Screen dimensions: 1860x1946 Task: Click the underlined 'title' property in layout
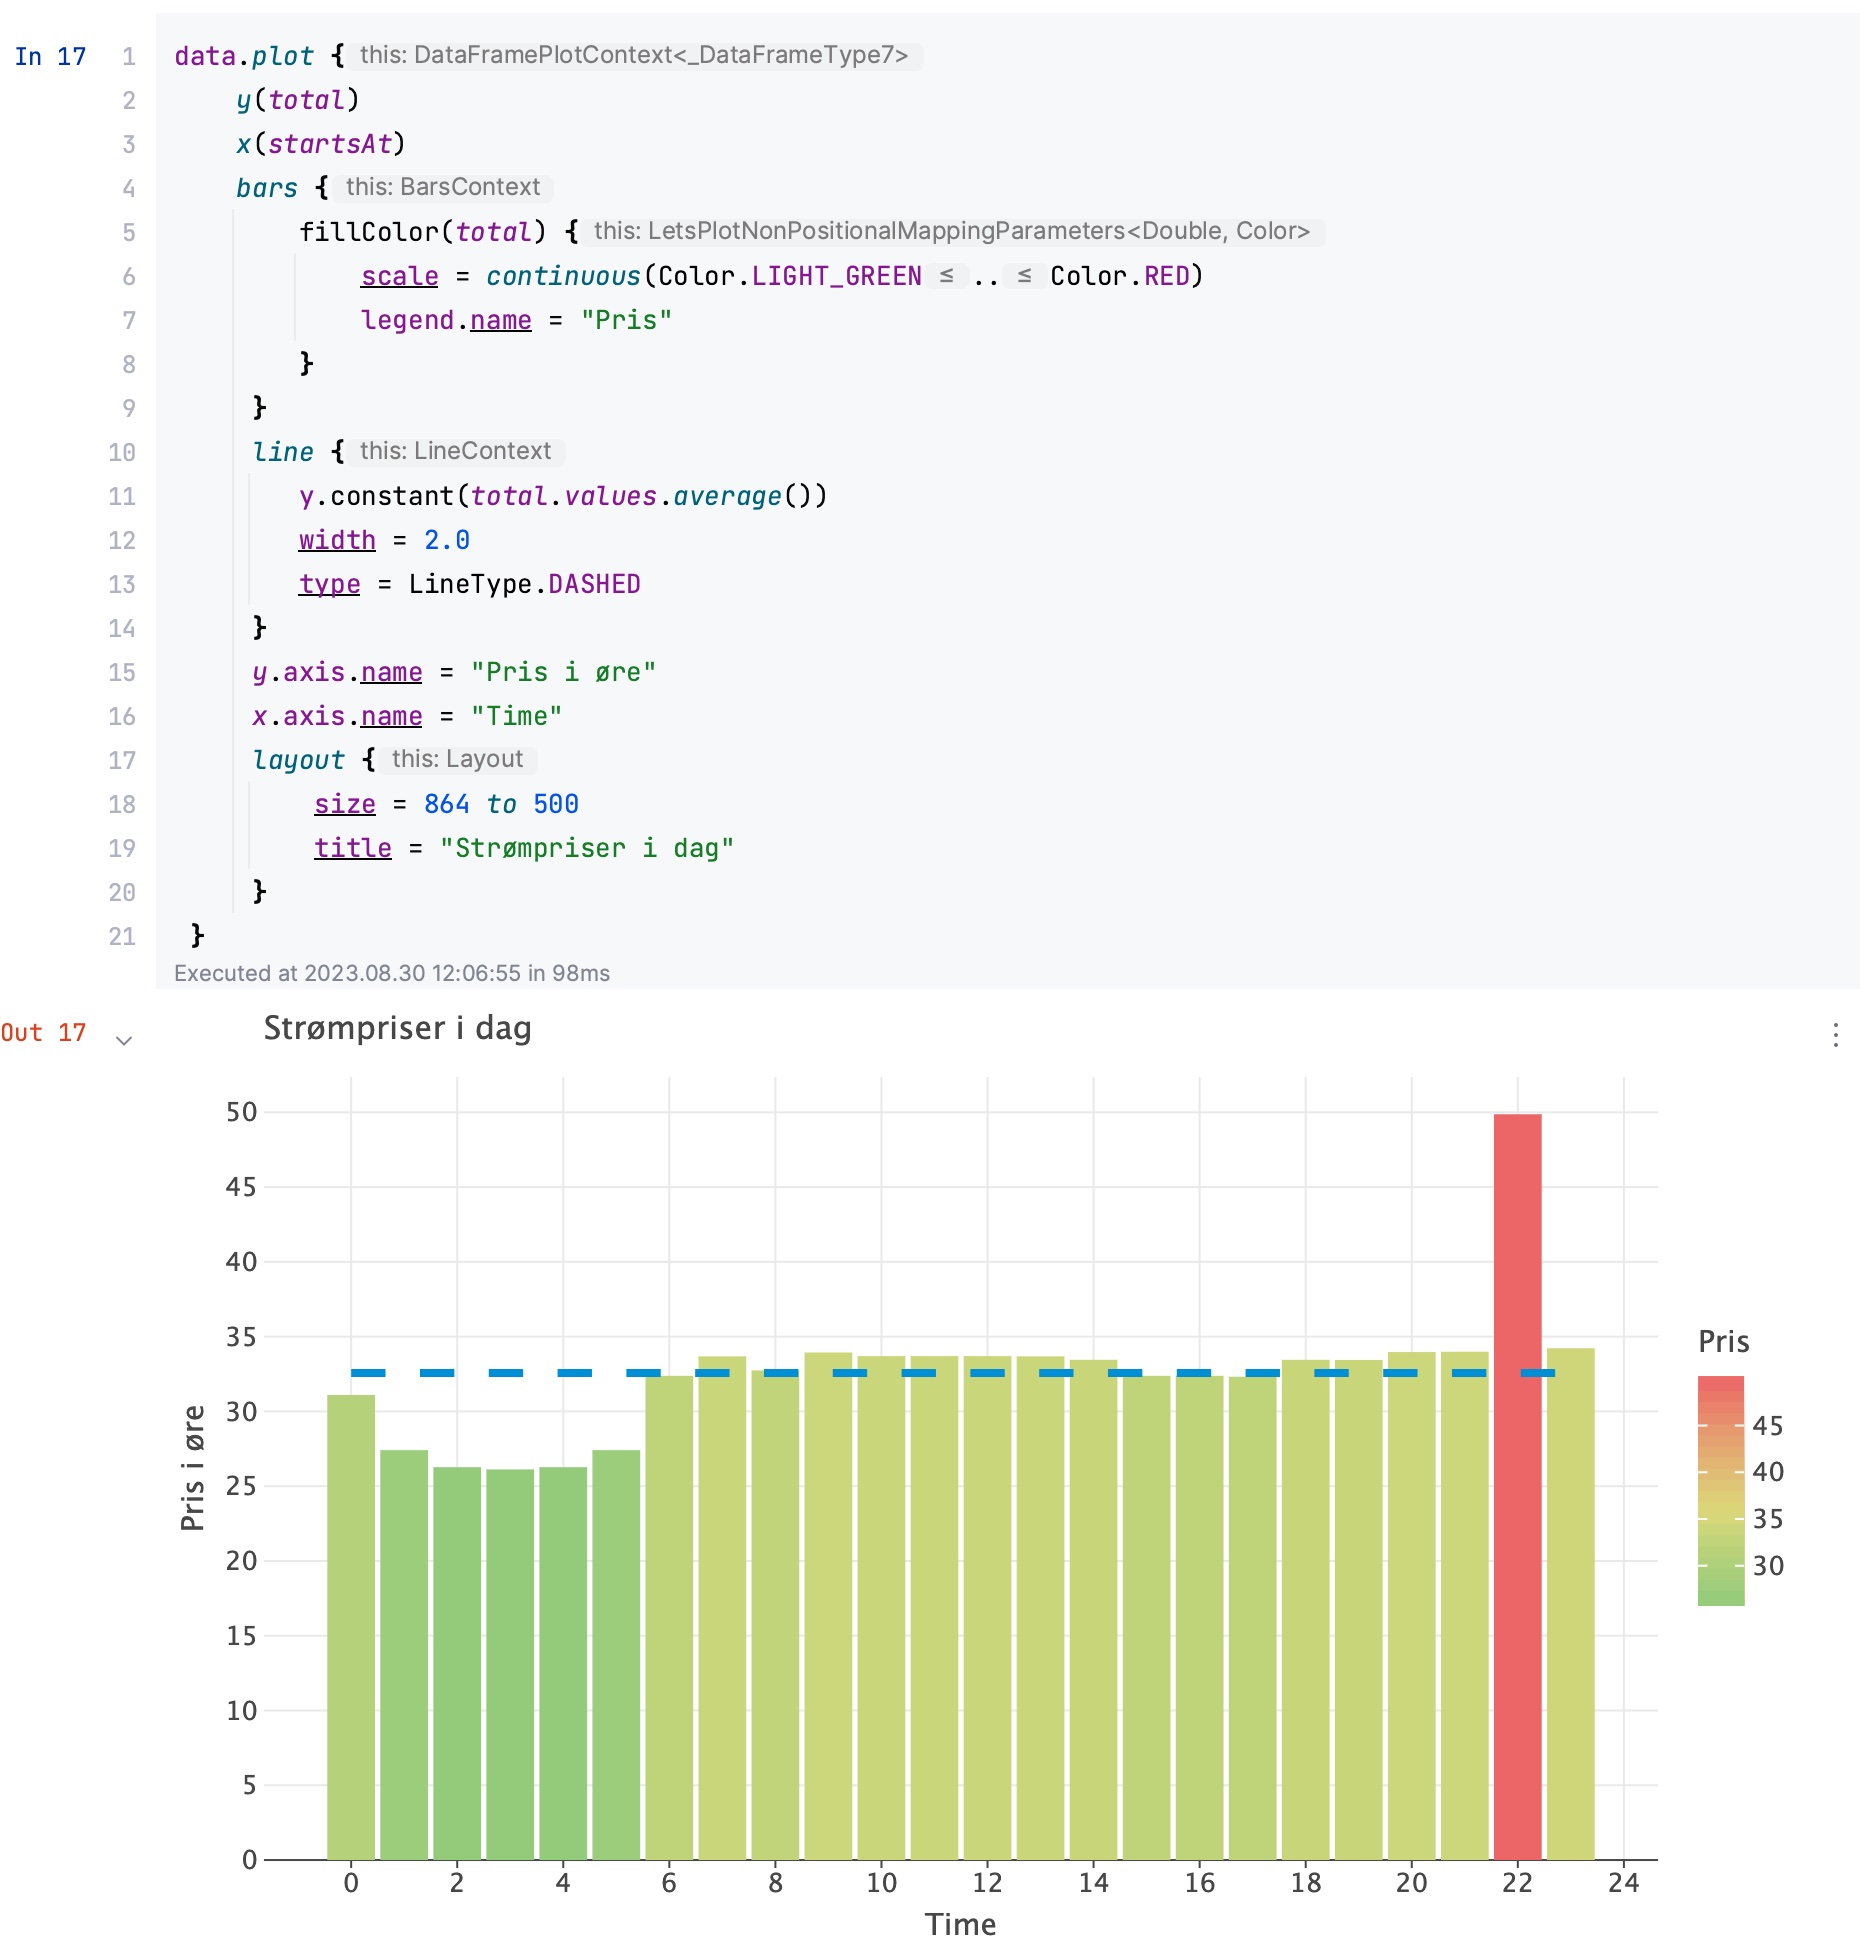coord(352,848)
